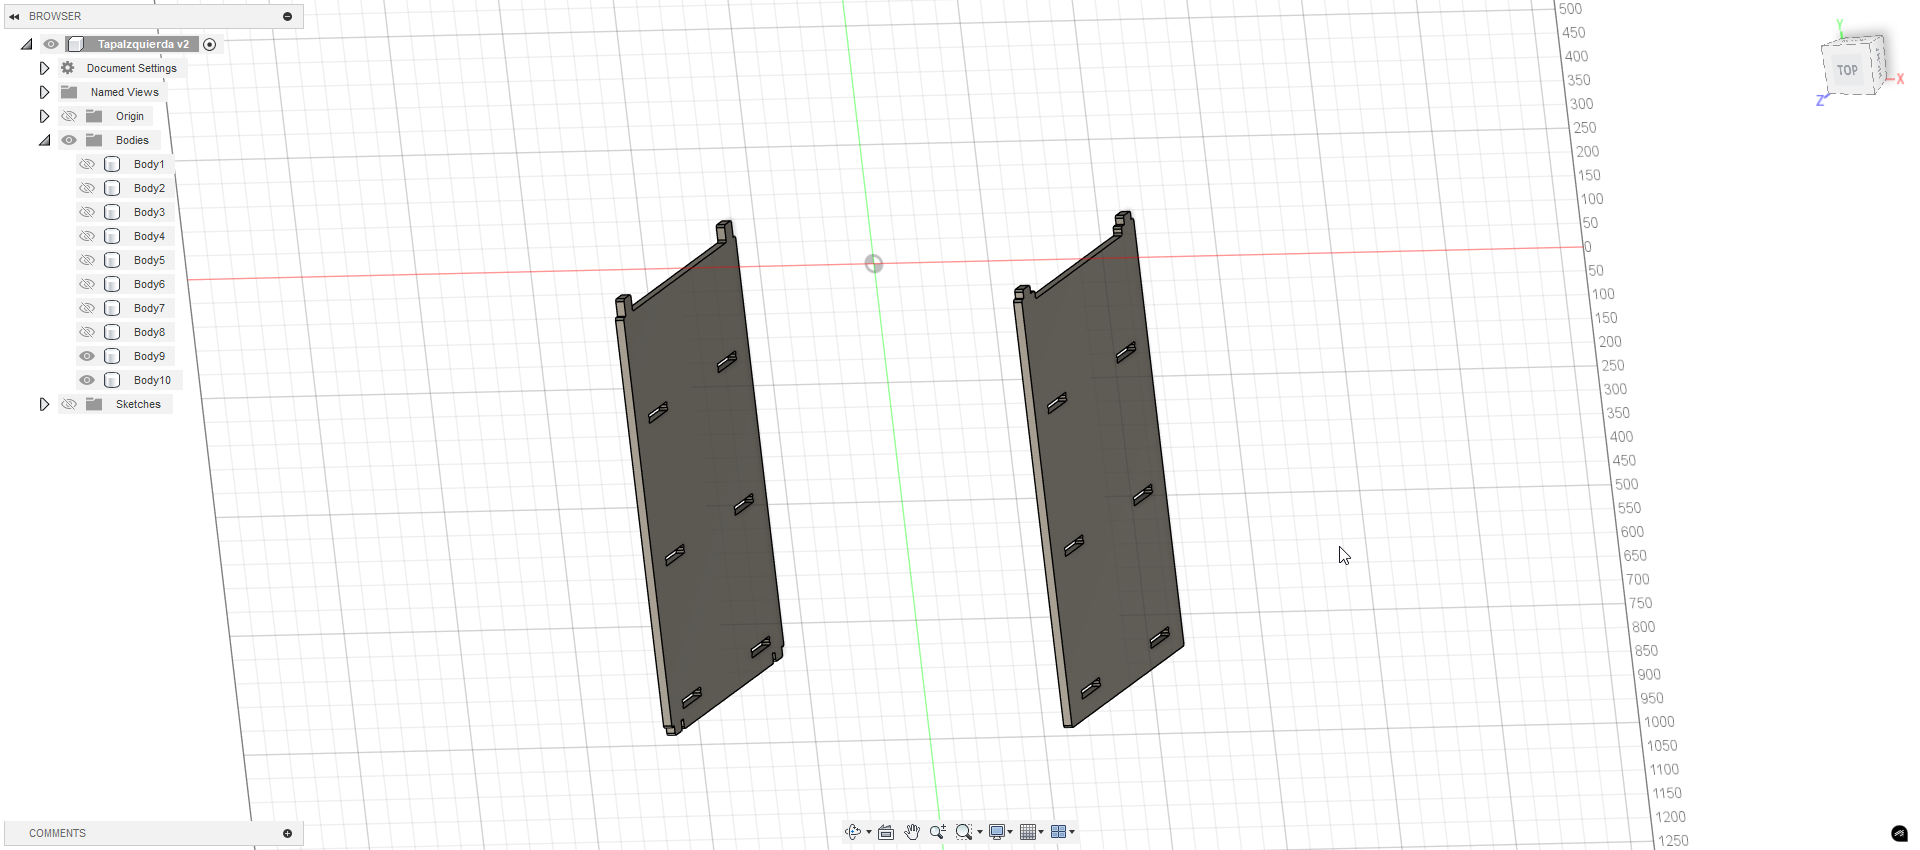Select Body10 label in browser

(x=152, y=380)
